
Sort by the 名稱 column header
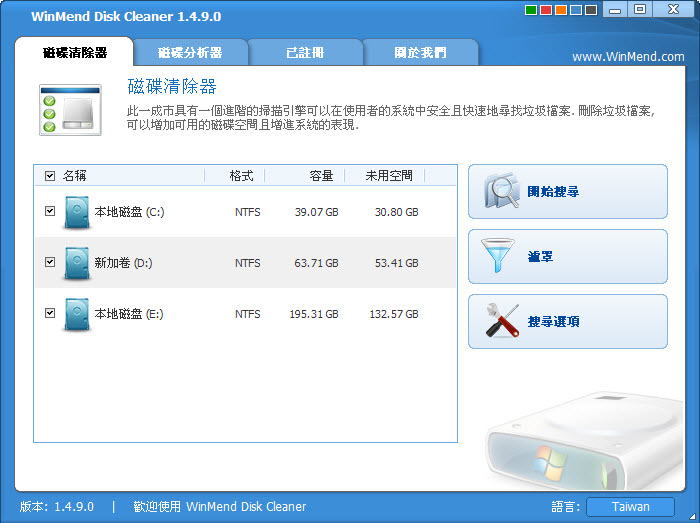[x=75, y=176]
